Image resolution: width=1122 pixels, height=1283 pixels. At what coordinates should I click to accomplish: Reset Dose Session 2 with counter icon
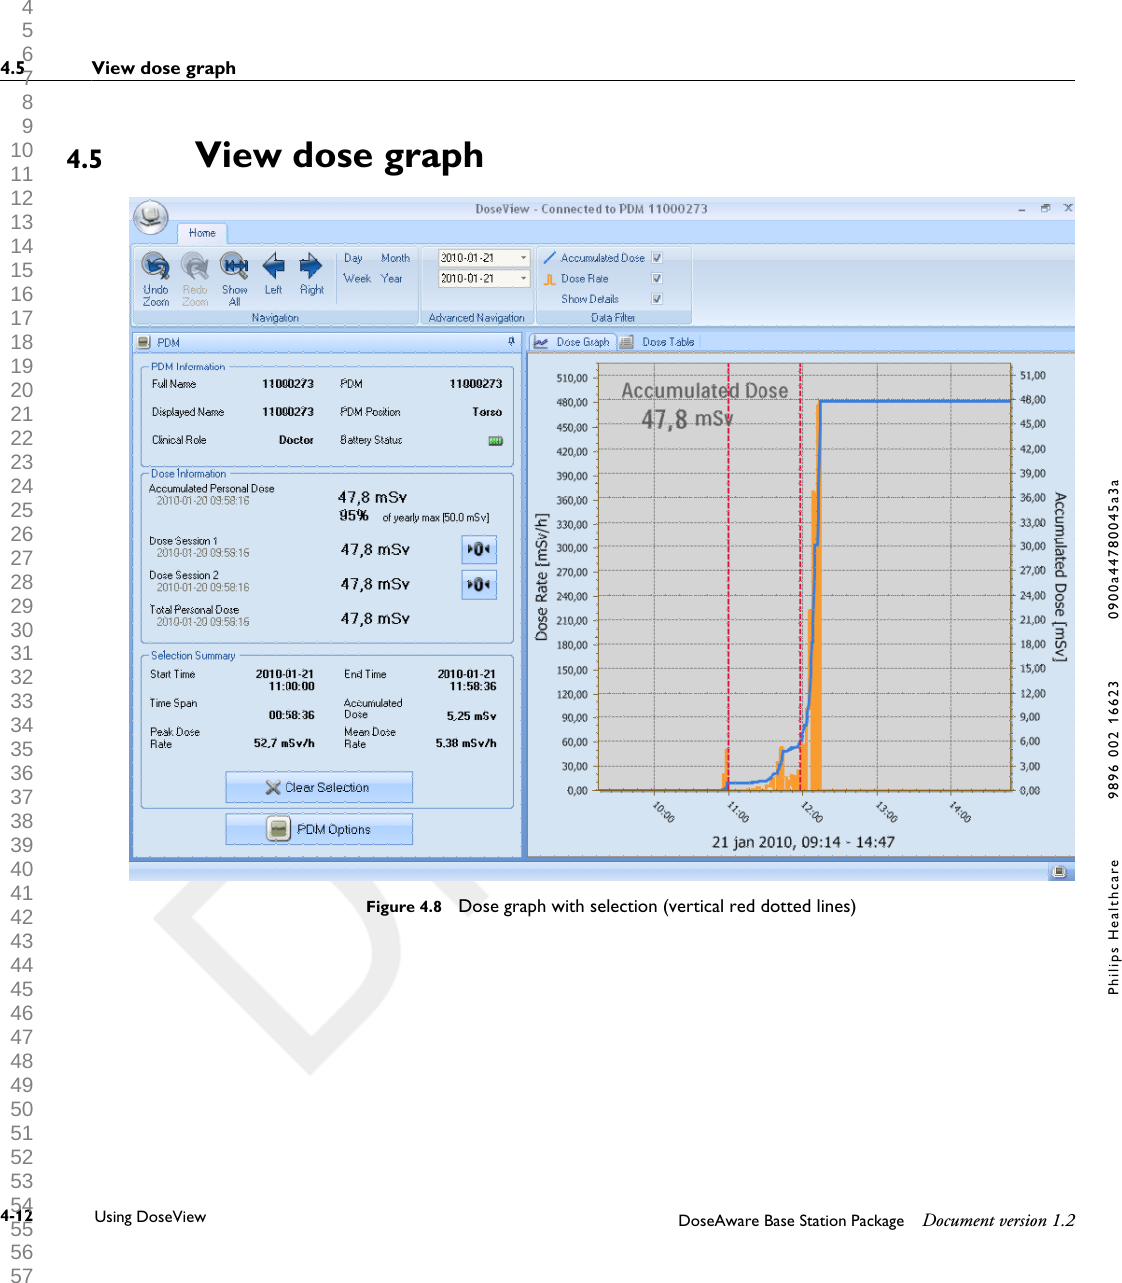coord(479,584)
